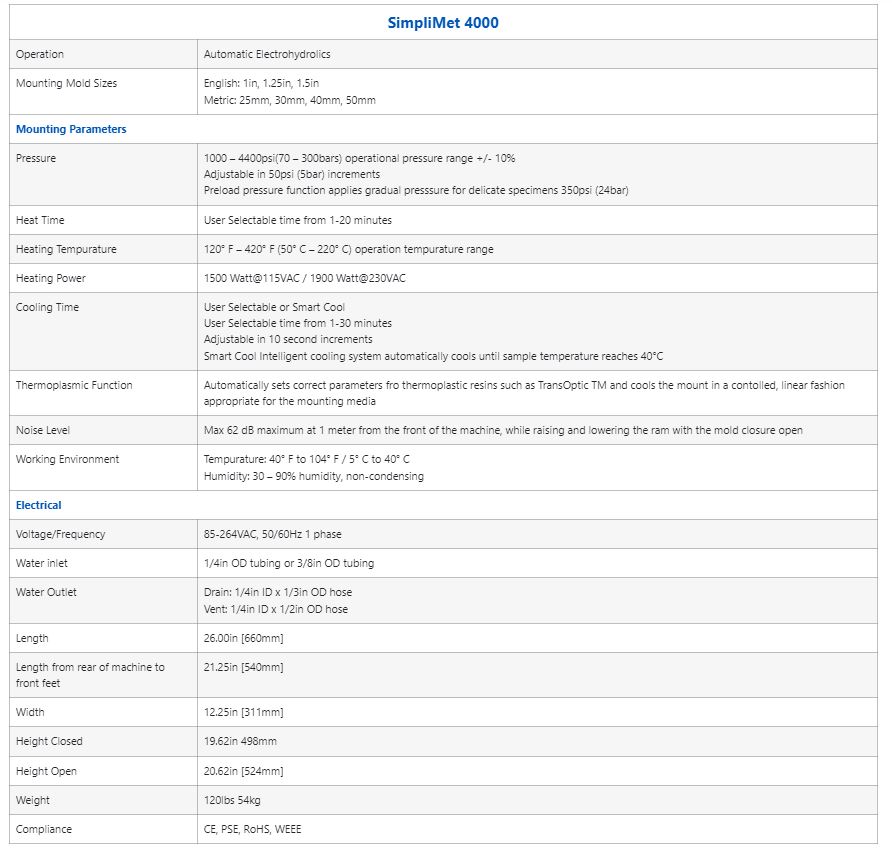Click English: 1in, 1.25in, 1.5in text
This screenshot has width=892, height=854.
coord(261,83)
